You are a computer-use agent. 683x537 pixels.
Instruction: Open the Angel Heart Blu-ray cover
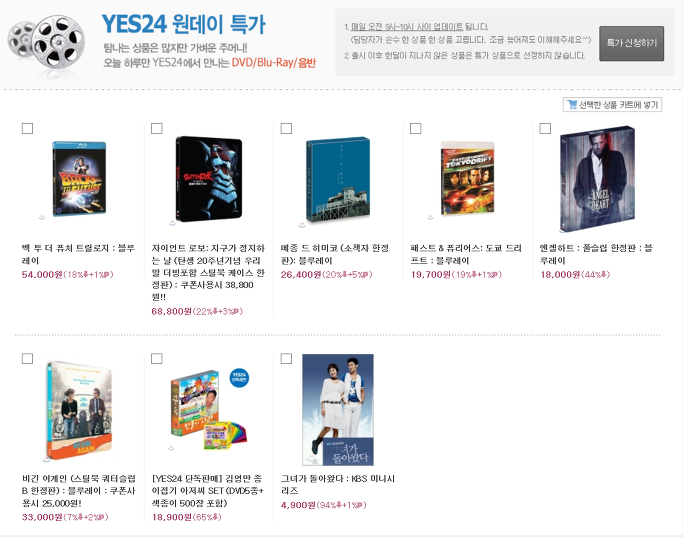[x=597, y=179]
